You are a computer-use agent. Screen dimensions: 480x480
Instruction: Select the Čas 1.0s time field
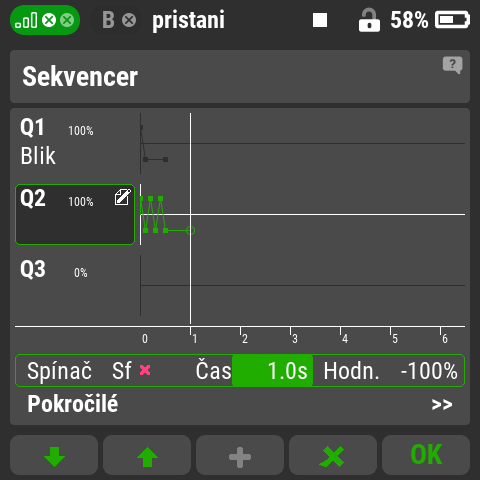[253, 370]
